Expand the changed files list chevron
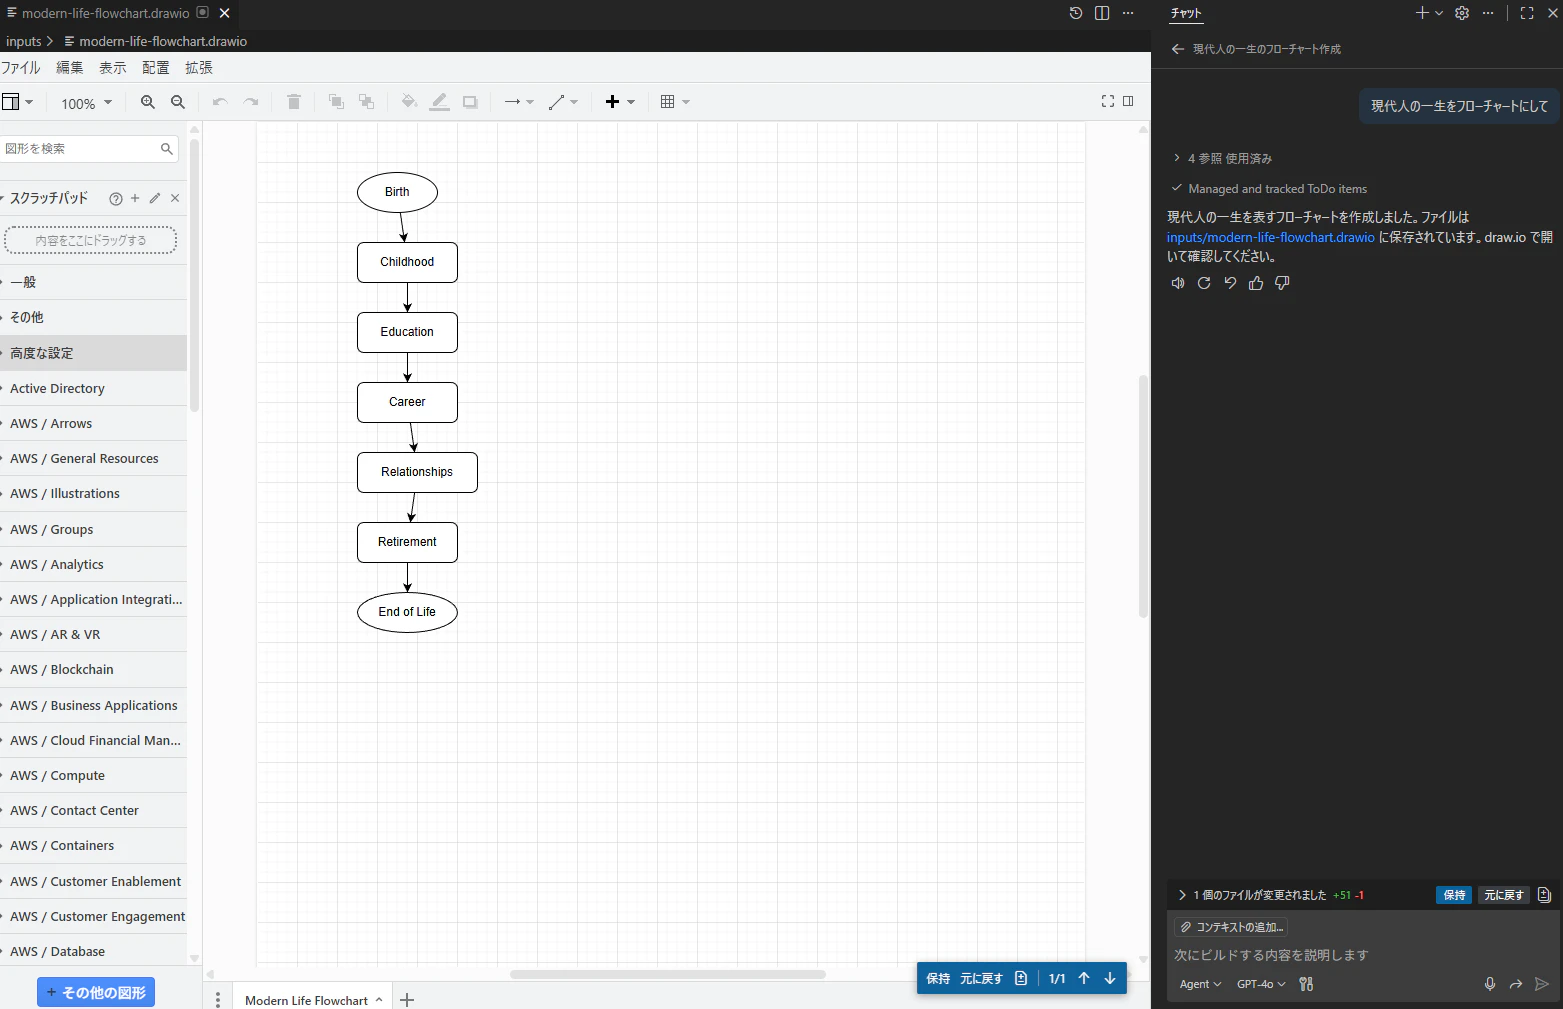Image resolution: width=1563 pixels, height=1009 pixels. tap(1182, 895)
